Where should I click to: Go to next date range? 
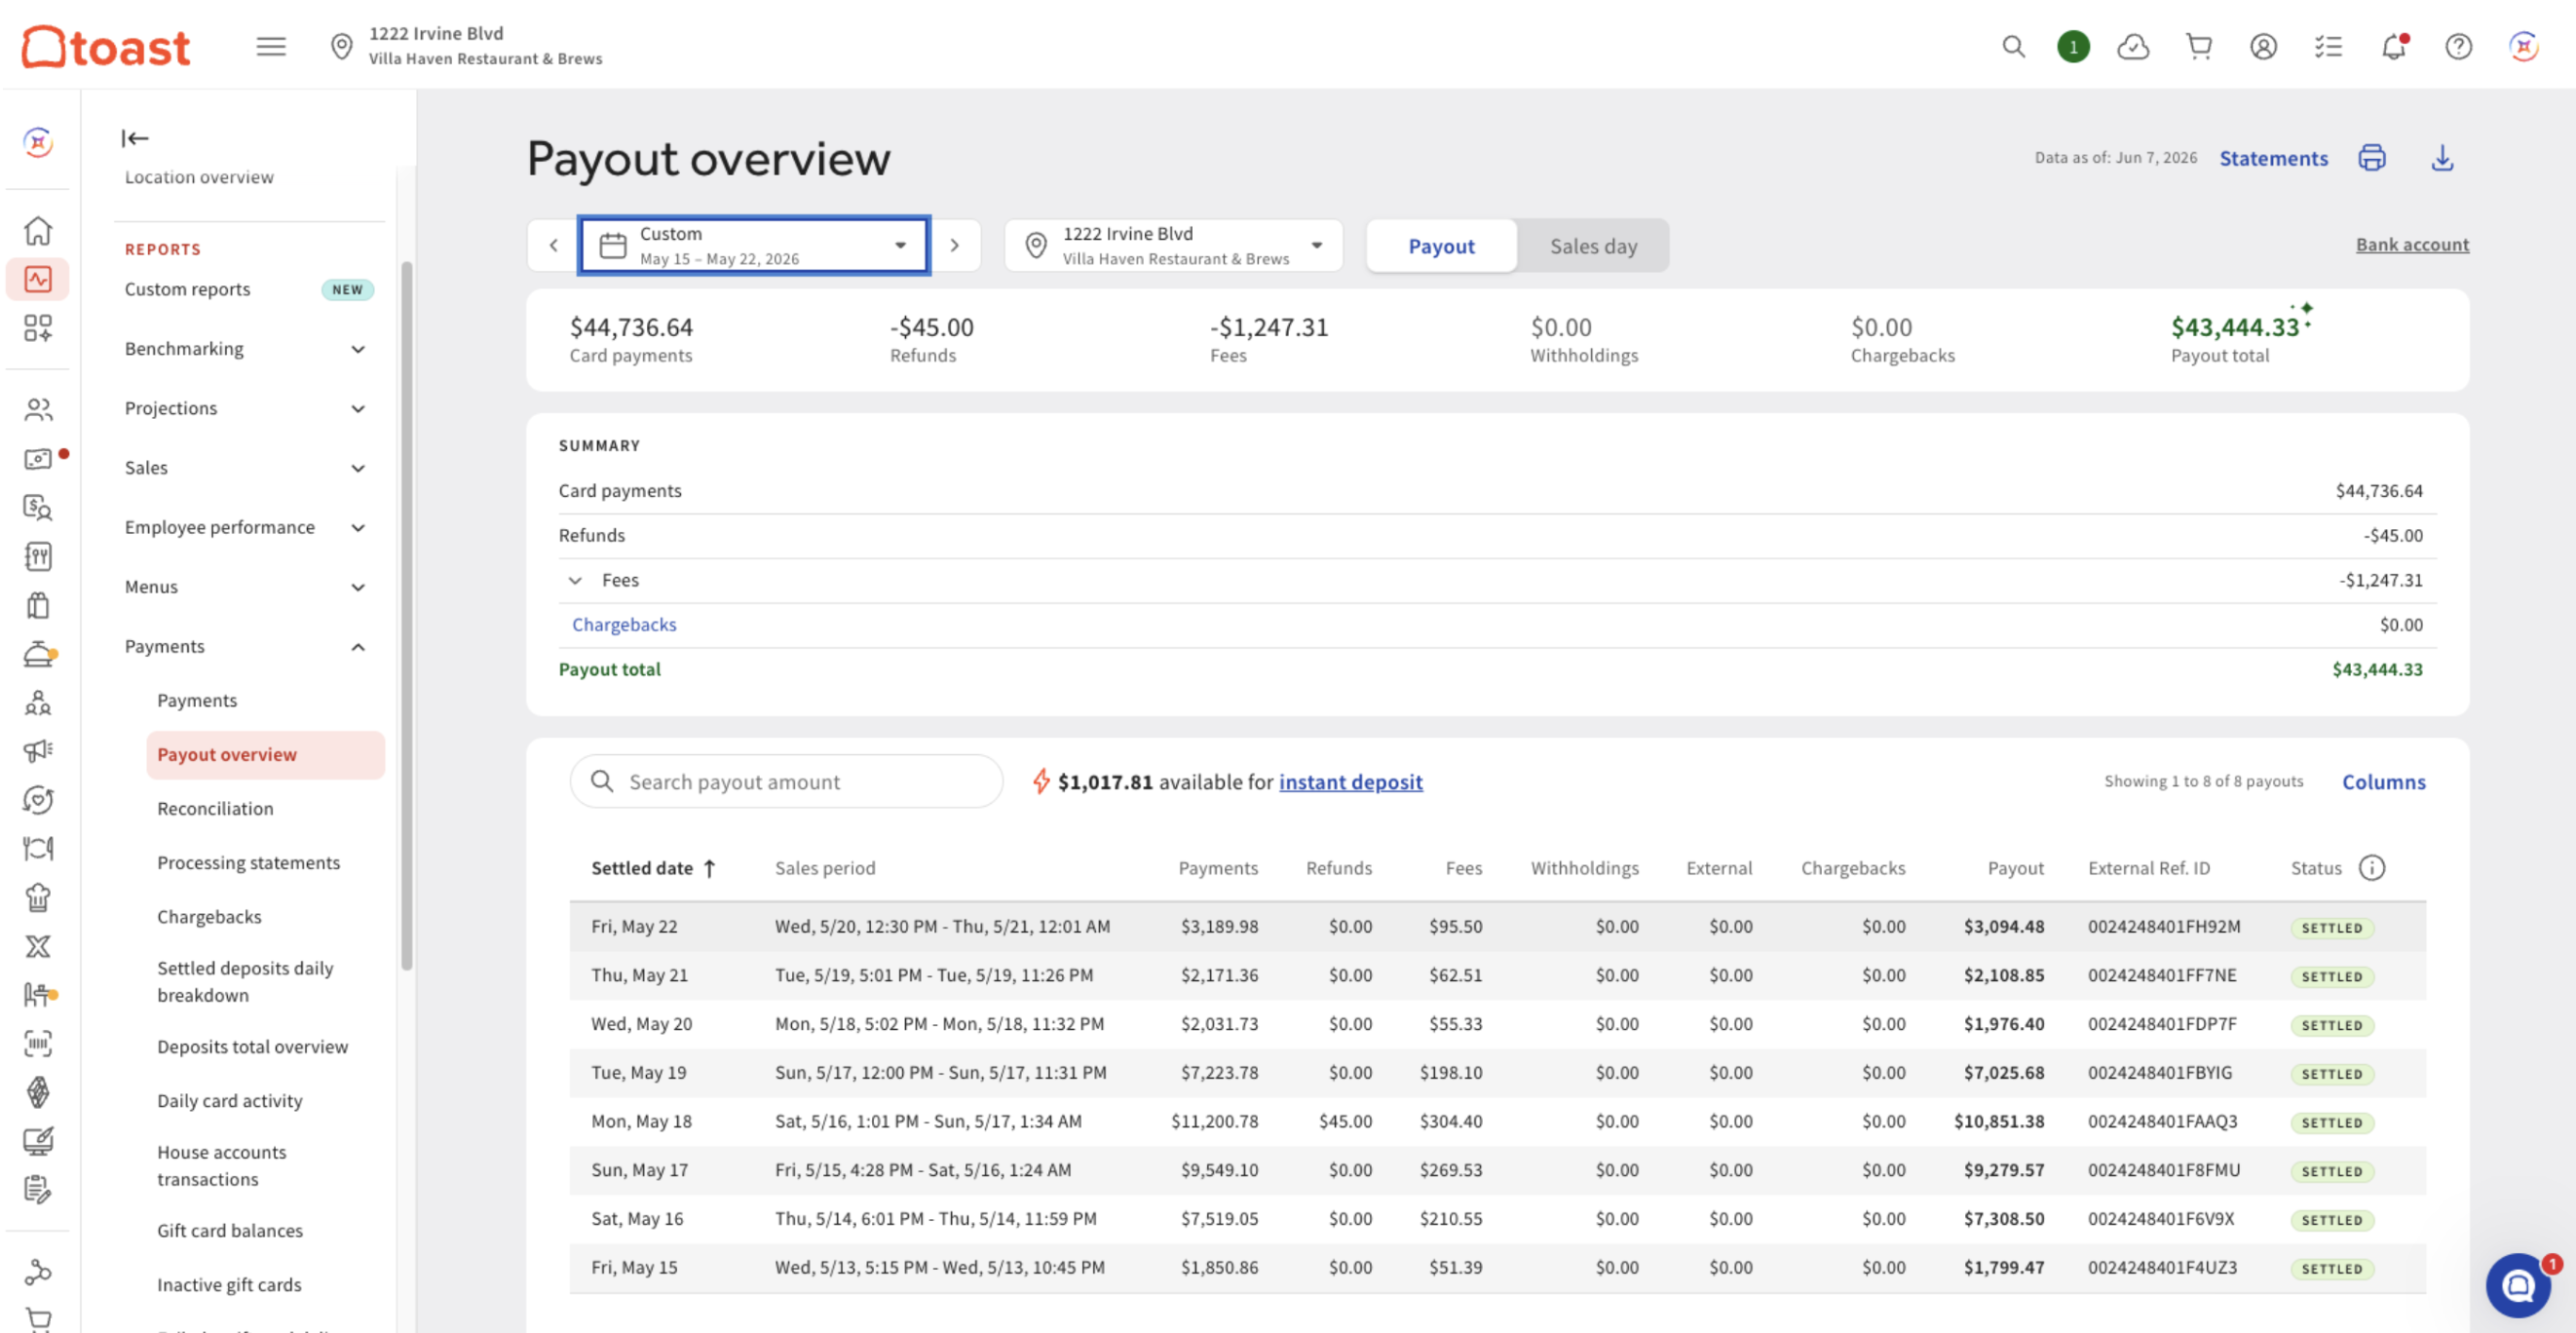pos(954,246)
